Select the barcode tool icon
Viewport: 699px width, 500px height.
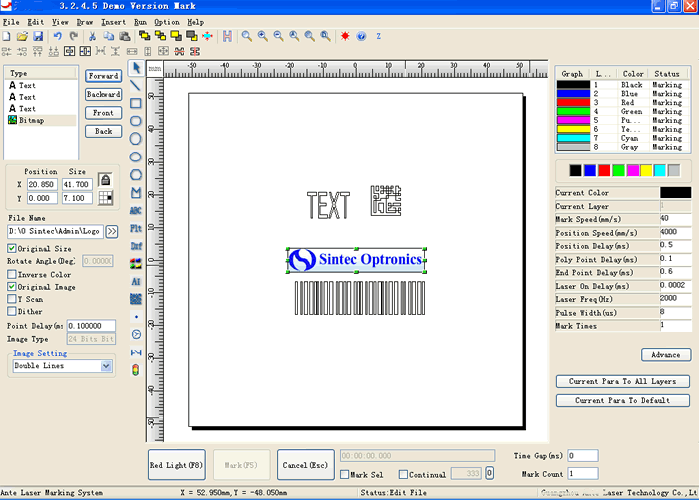coord(136,299)
